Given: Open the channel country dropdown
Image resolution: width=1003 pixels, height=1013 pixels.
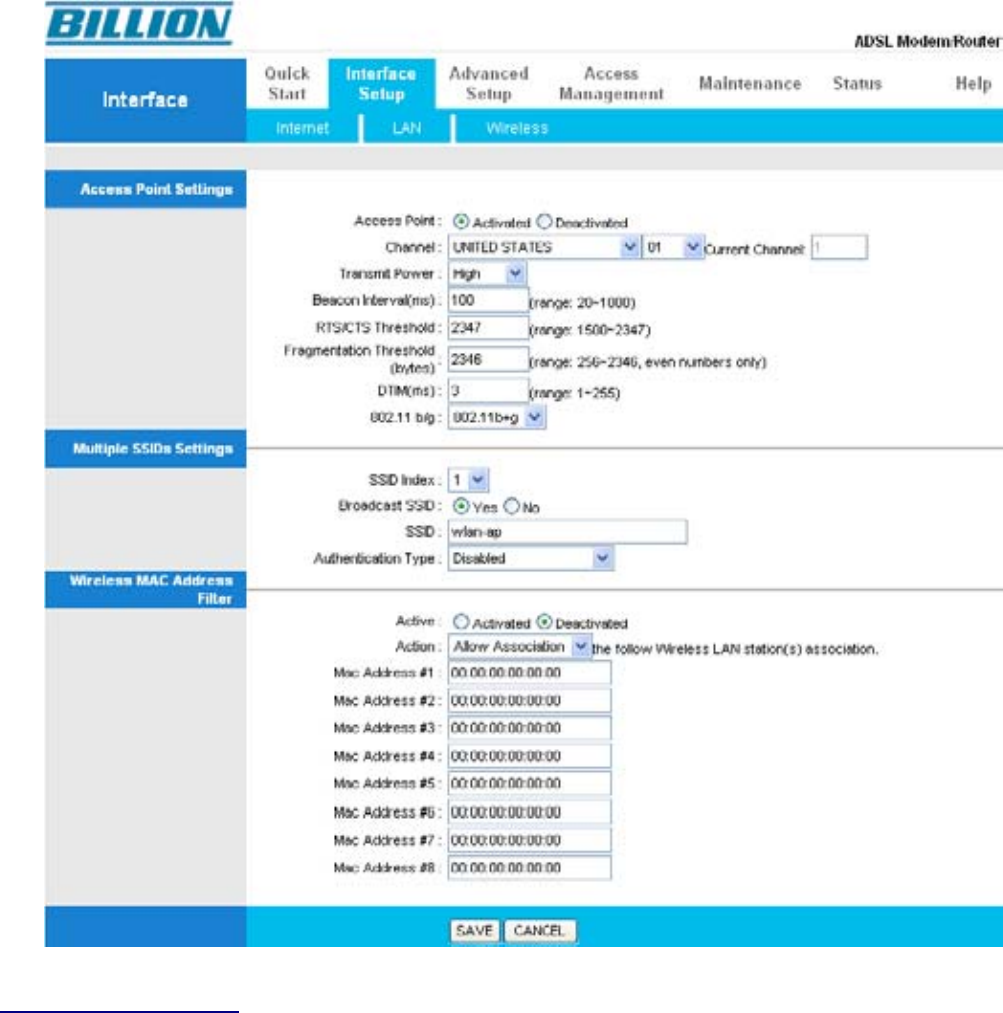Looking at the screenshot, I should click(544, 247).
